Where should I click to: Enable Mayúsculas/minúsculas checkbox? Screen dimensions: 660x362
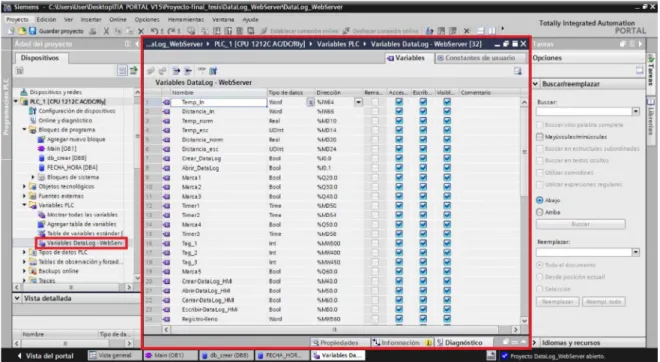point(540,137)
